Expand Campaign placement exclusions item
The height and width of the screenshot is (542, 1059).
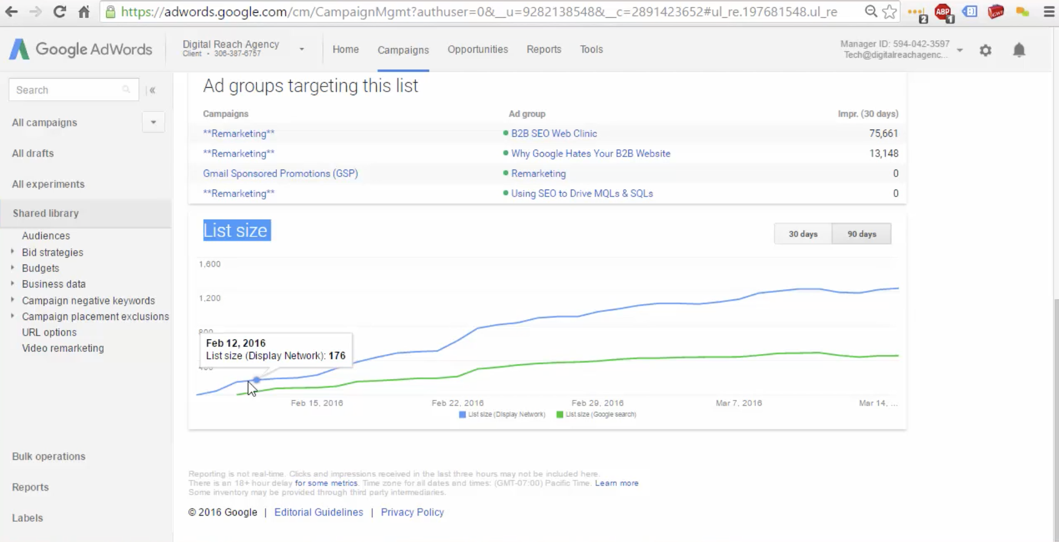pos(13,316)
